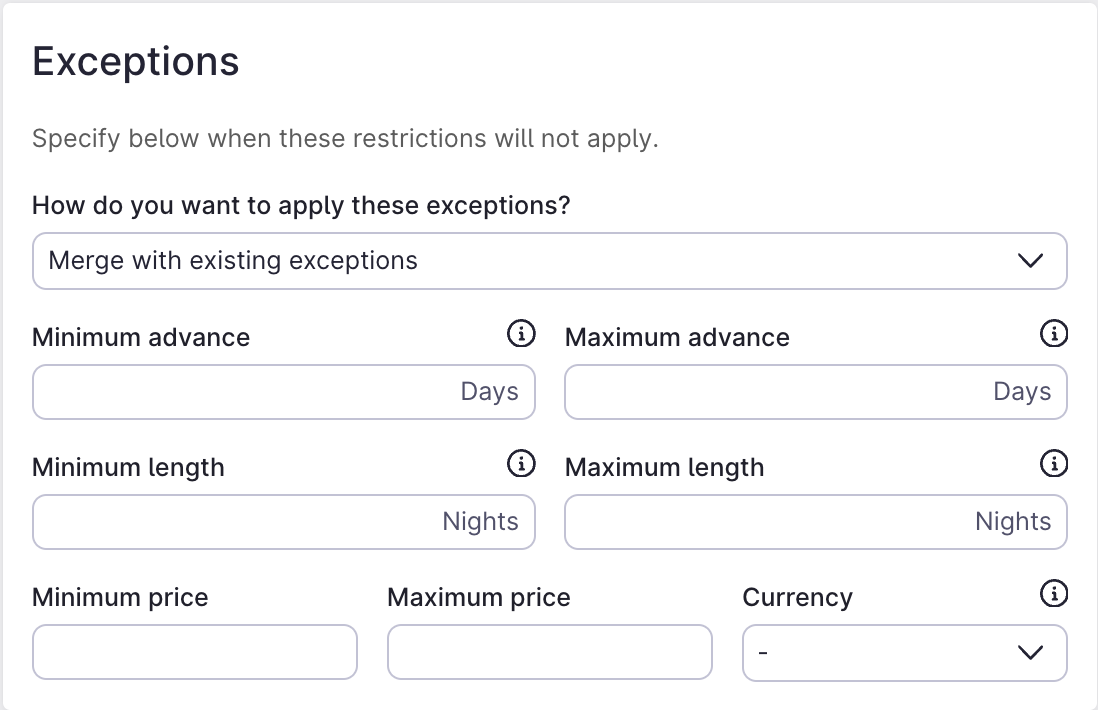Click the Nights unit label in Maximum length
Screen dimensions: 1098x710
pos(1014,522)
